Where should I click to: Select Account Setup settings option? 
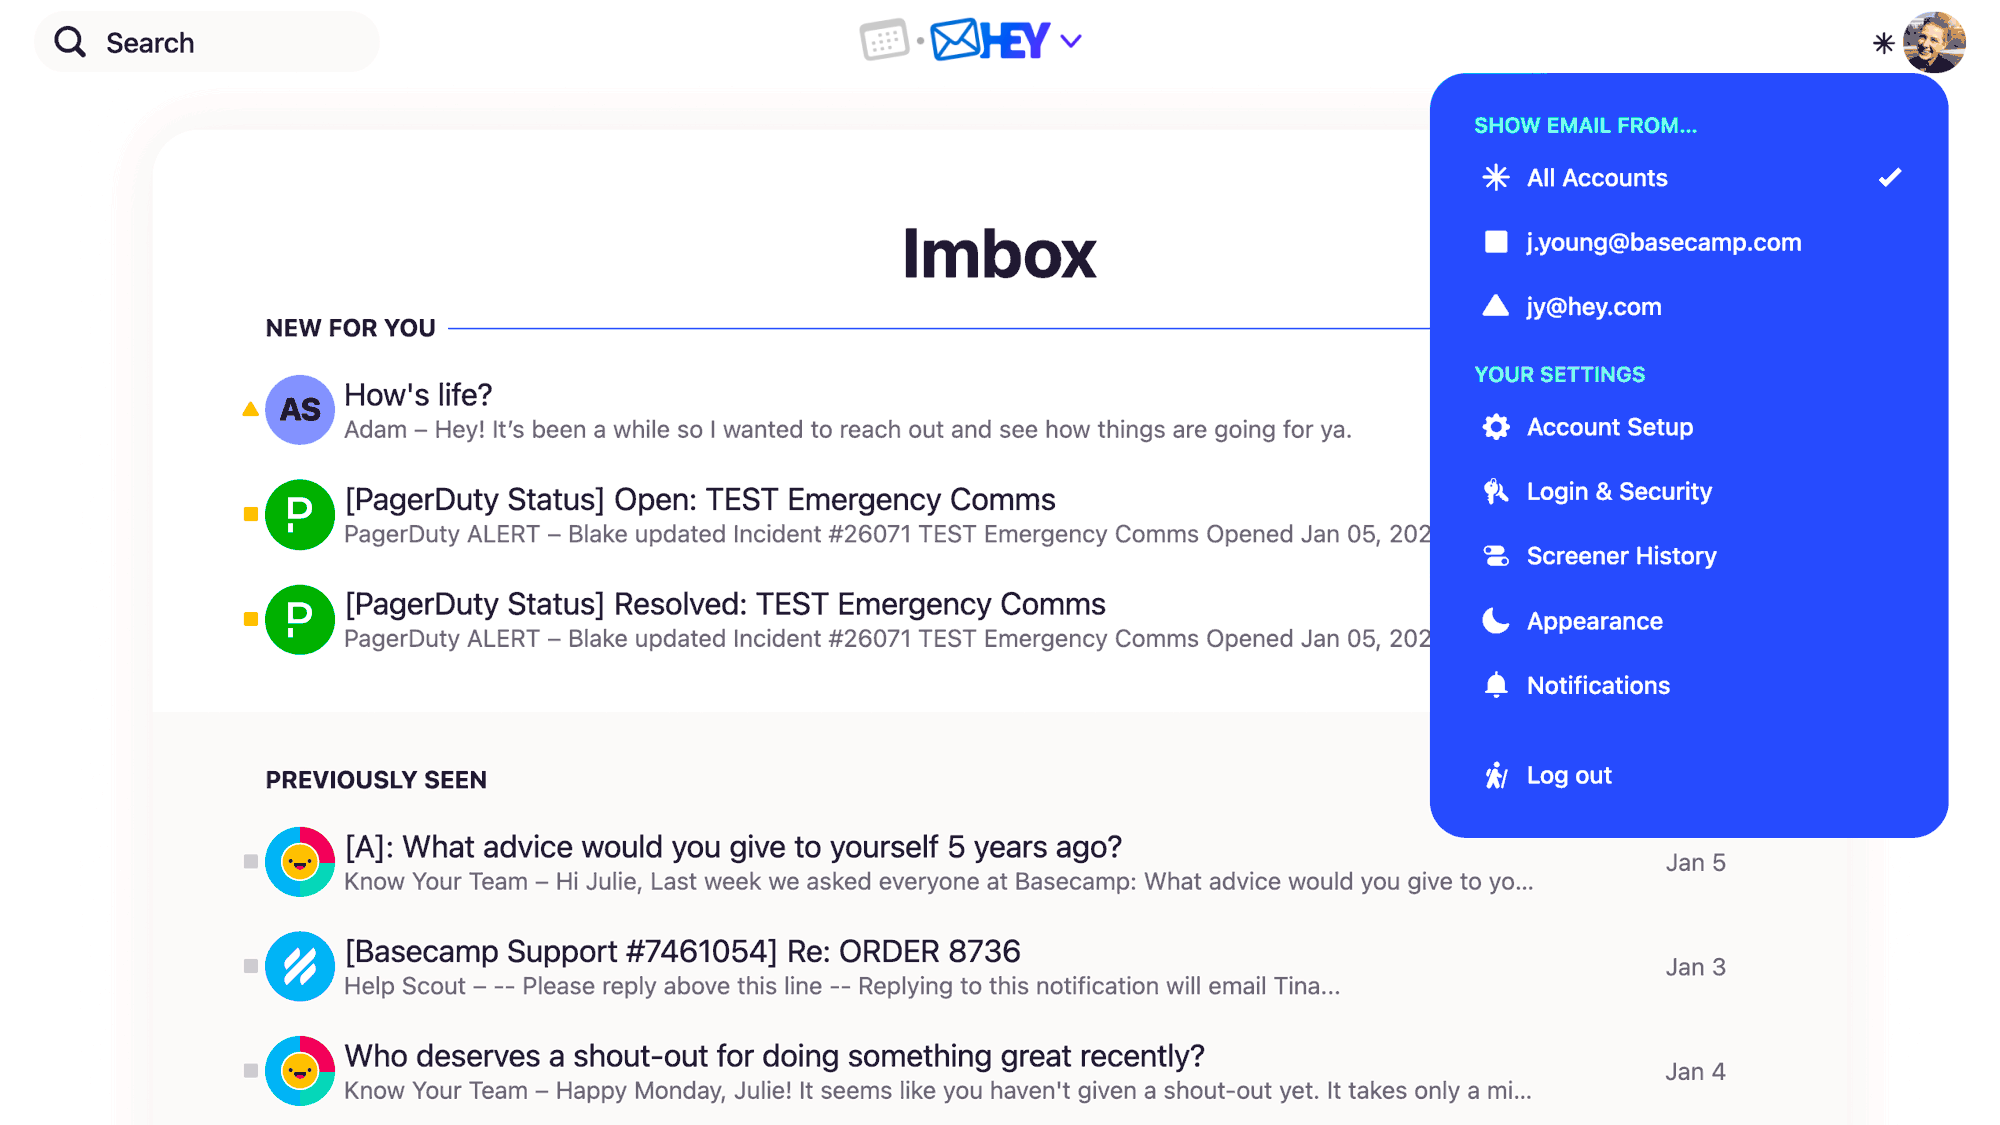[x=1610, y=427]
